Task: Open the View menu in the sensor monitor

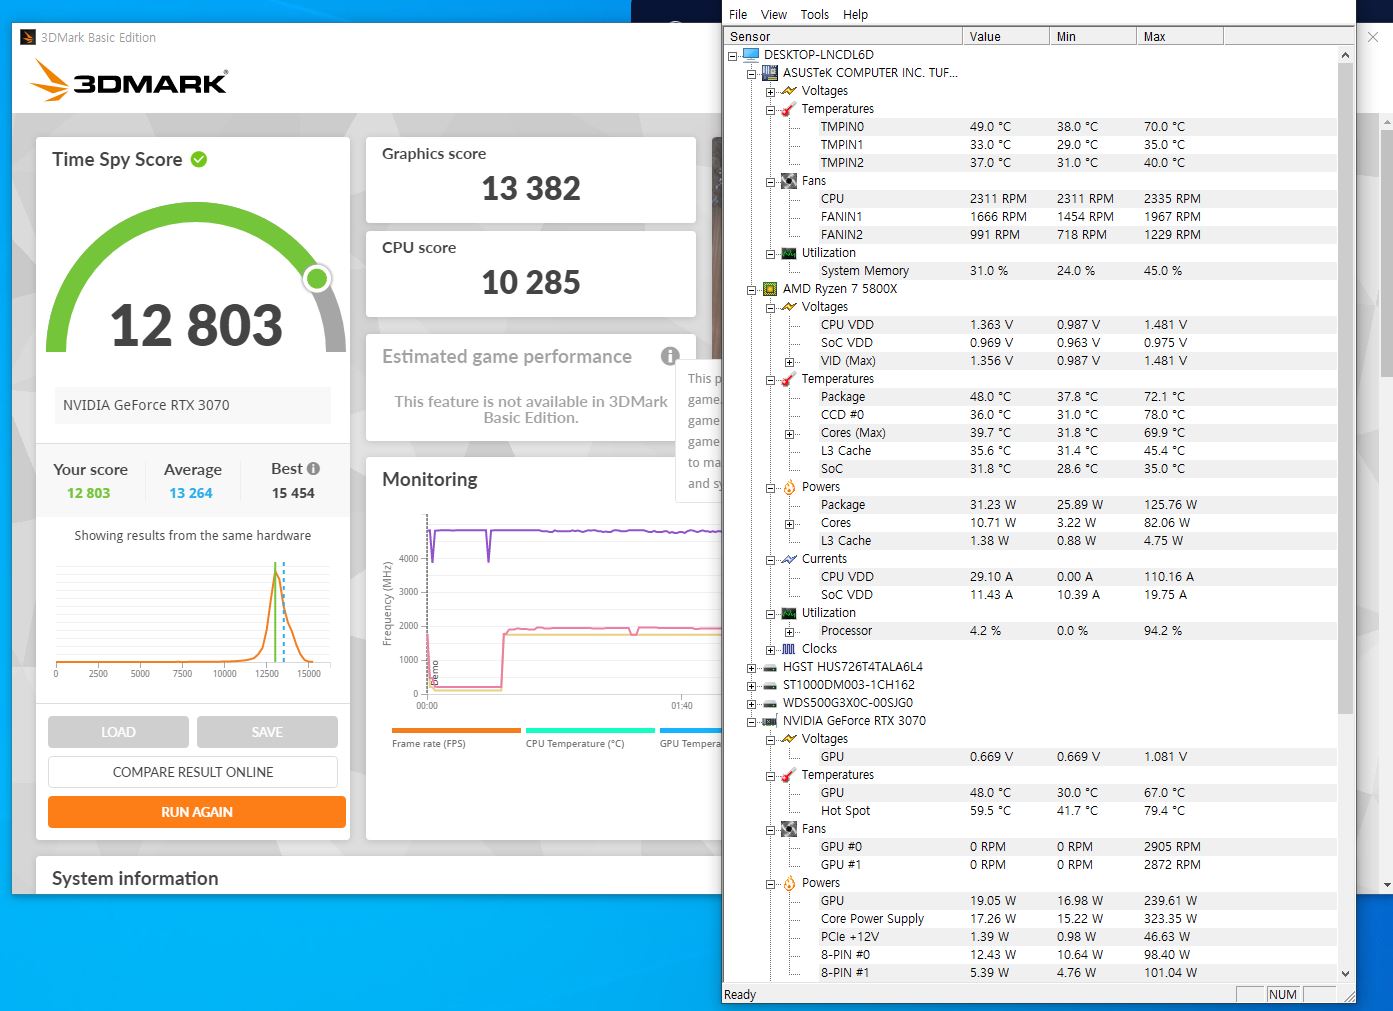Action: (x=774, y=14)
